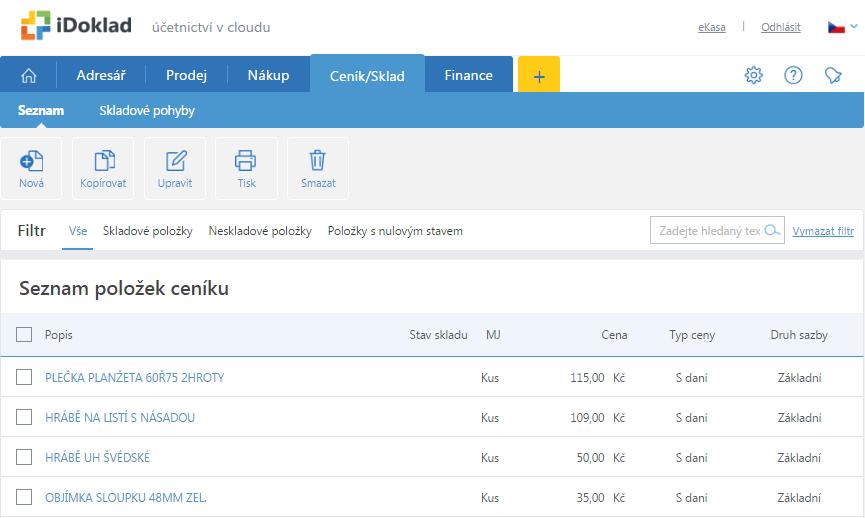The height and width of the screenshot is (518, 865).
Task: Go to the home icon tab
Action: point(29,76)
